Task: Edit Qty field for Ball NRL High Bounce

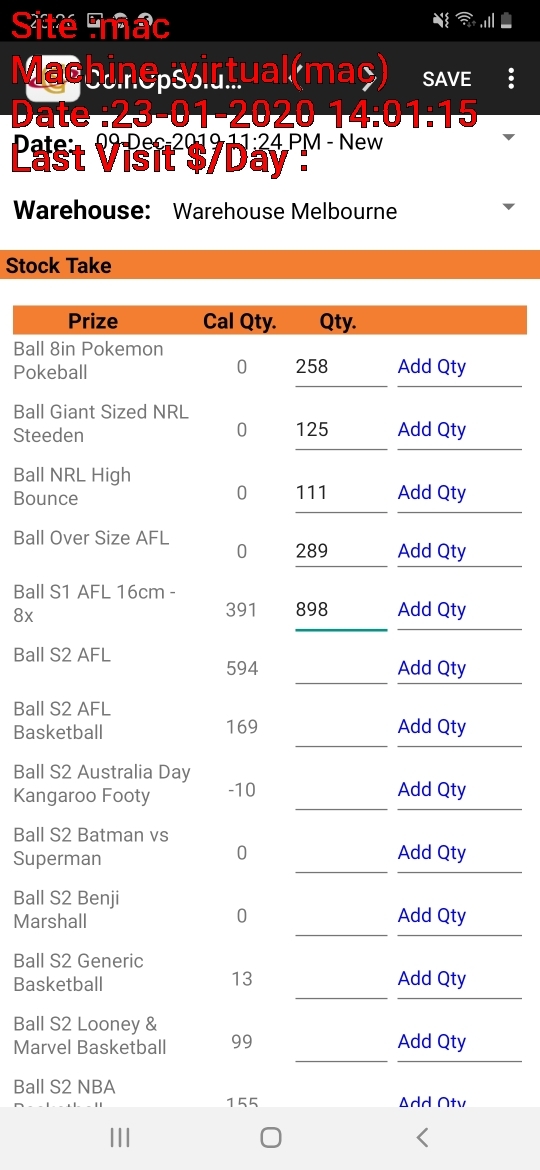Action: click(x=341, y=492)
